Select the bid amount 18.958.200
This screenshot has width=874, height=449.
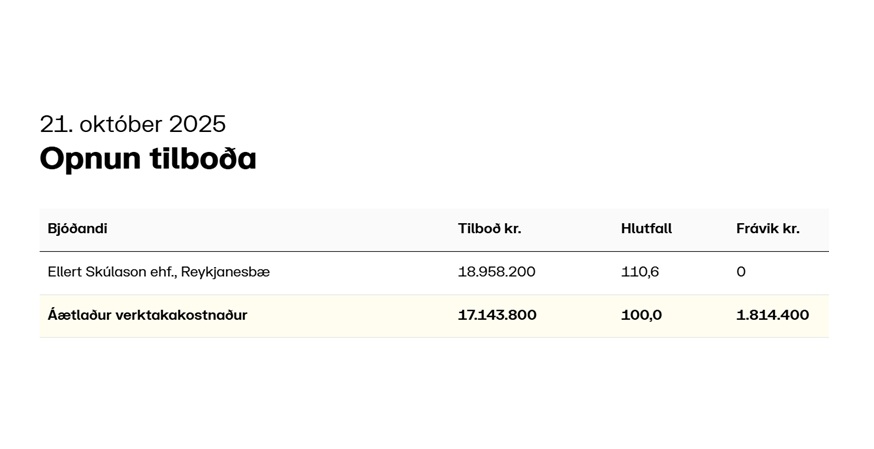point(496,272)
